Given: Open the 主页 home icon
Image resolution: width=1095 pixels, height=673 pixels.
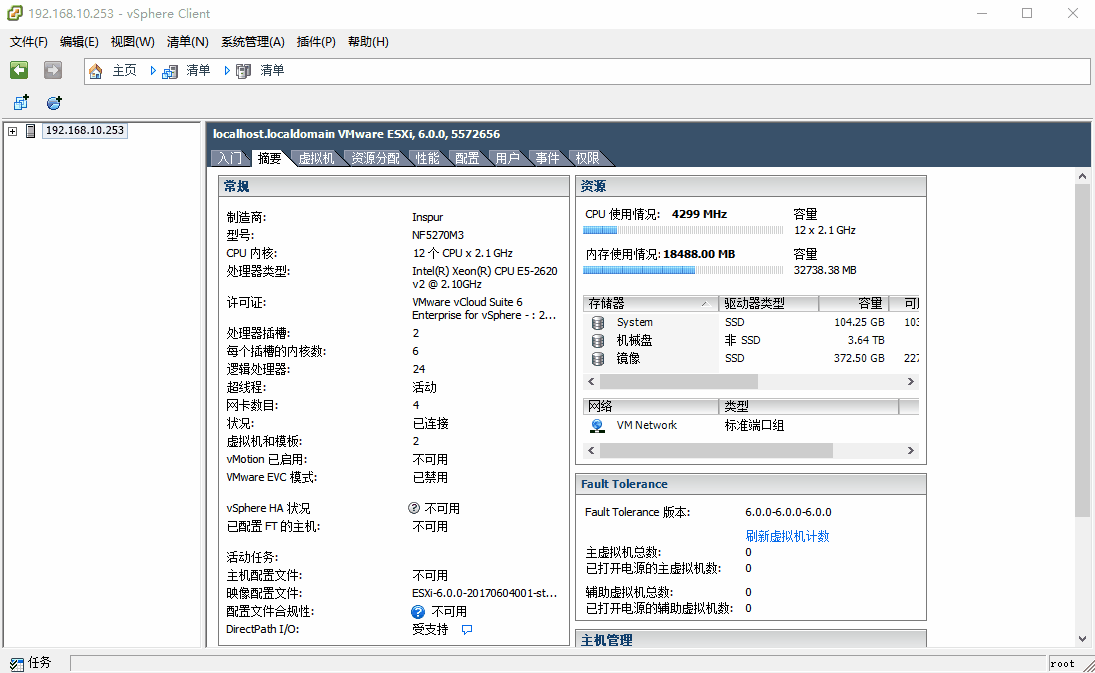Looking at the screenshot, I should 95,70.
